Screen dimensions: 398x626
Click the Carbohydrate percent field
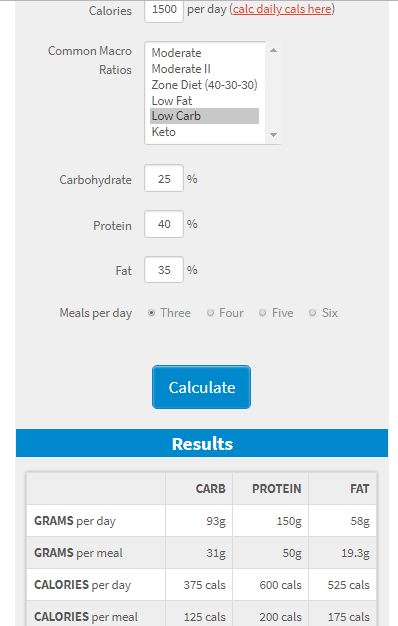tap(164, 178)
